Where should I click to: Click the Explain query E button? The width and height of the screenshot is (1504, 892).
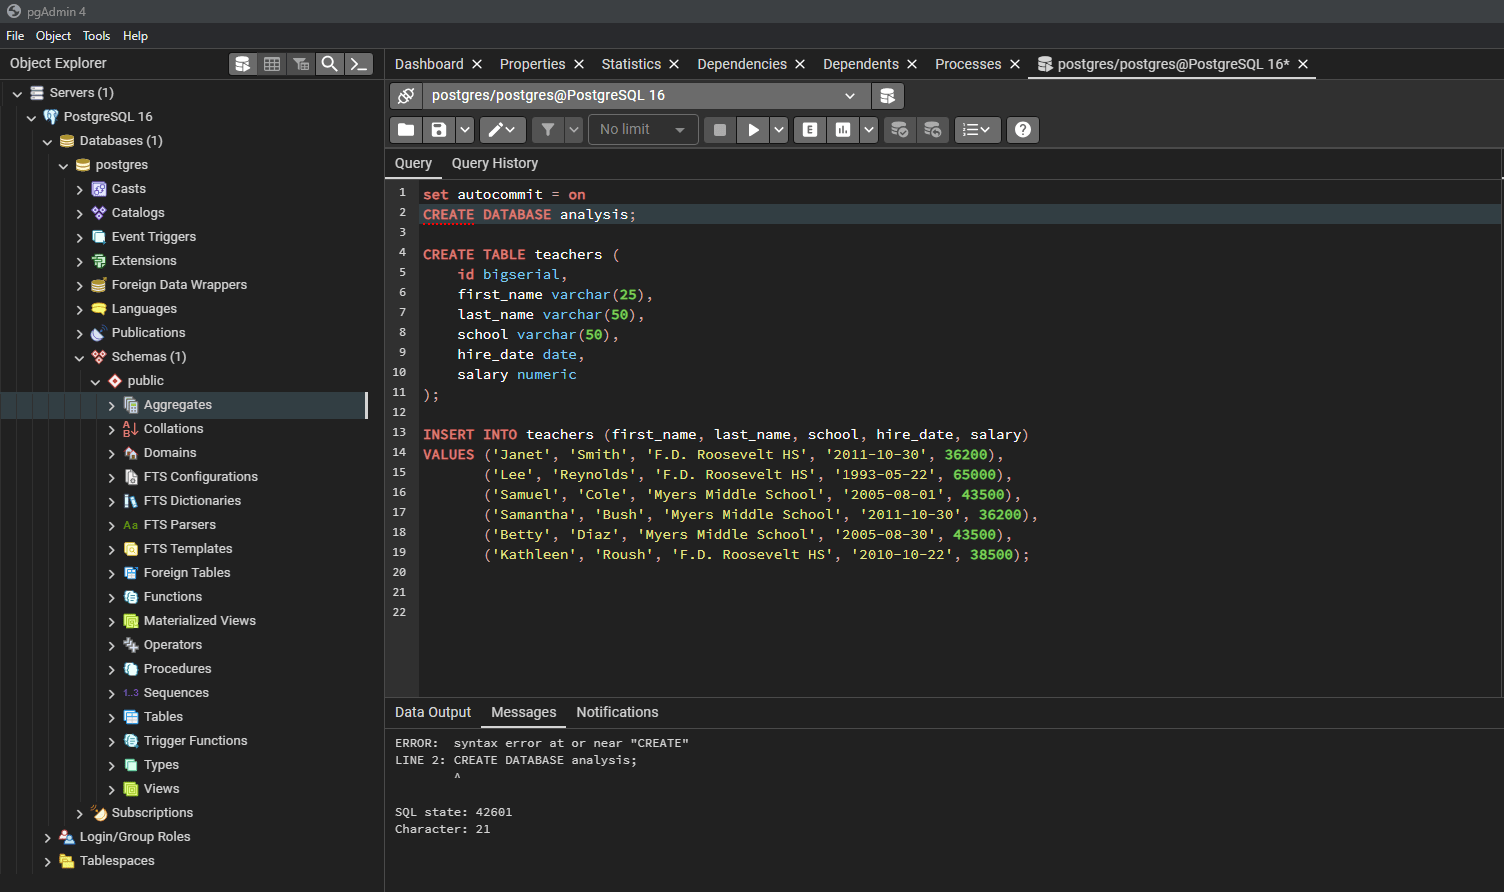(810, 130)
